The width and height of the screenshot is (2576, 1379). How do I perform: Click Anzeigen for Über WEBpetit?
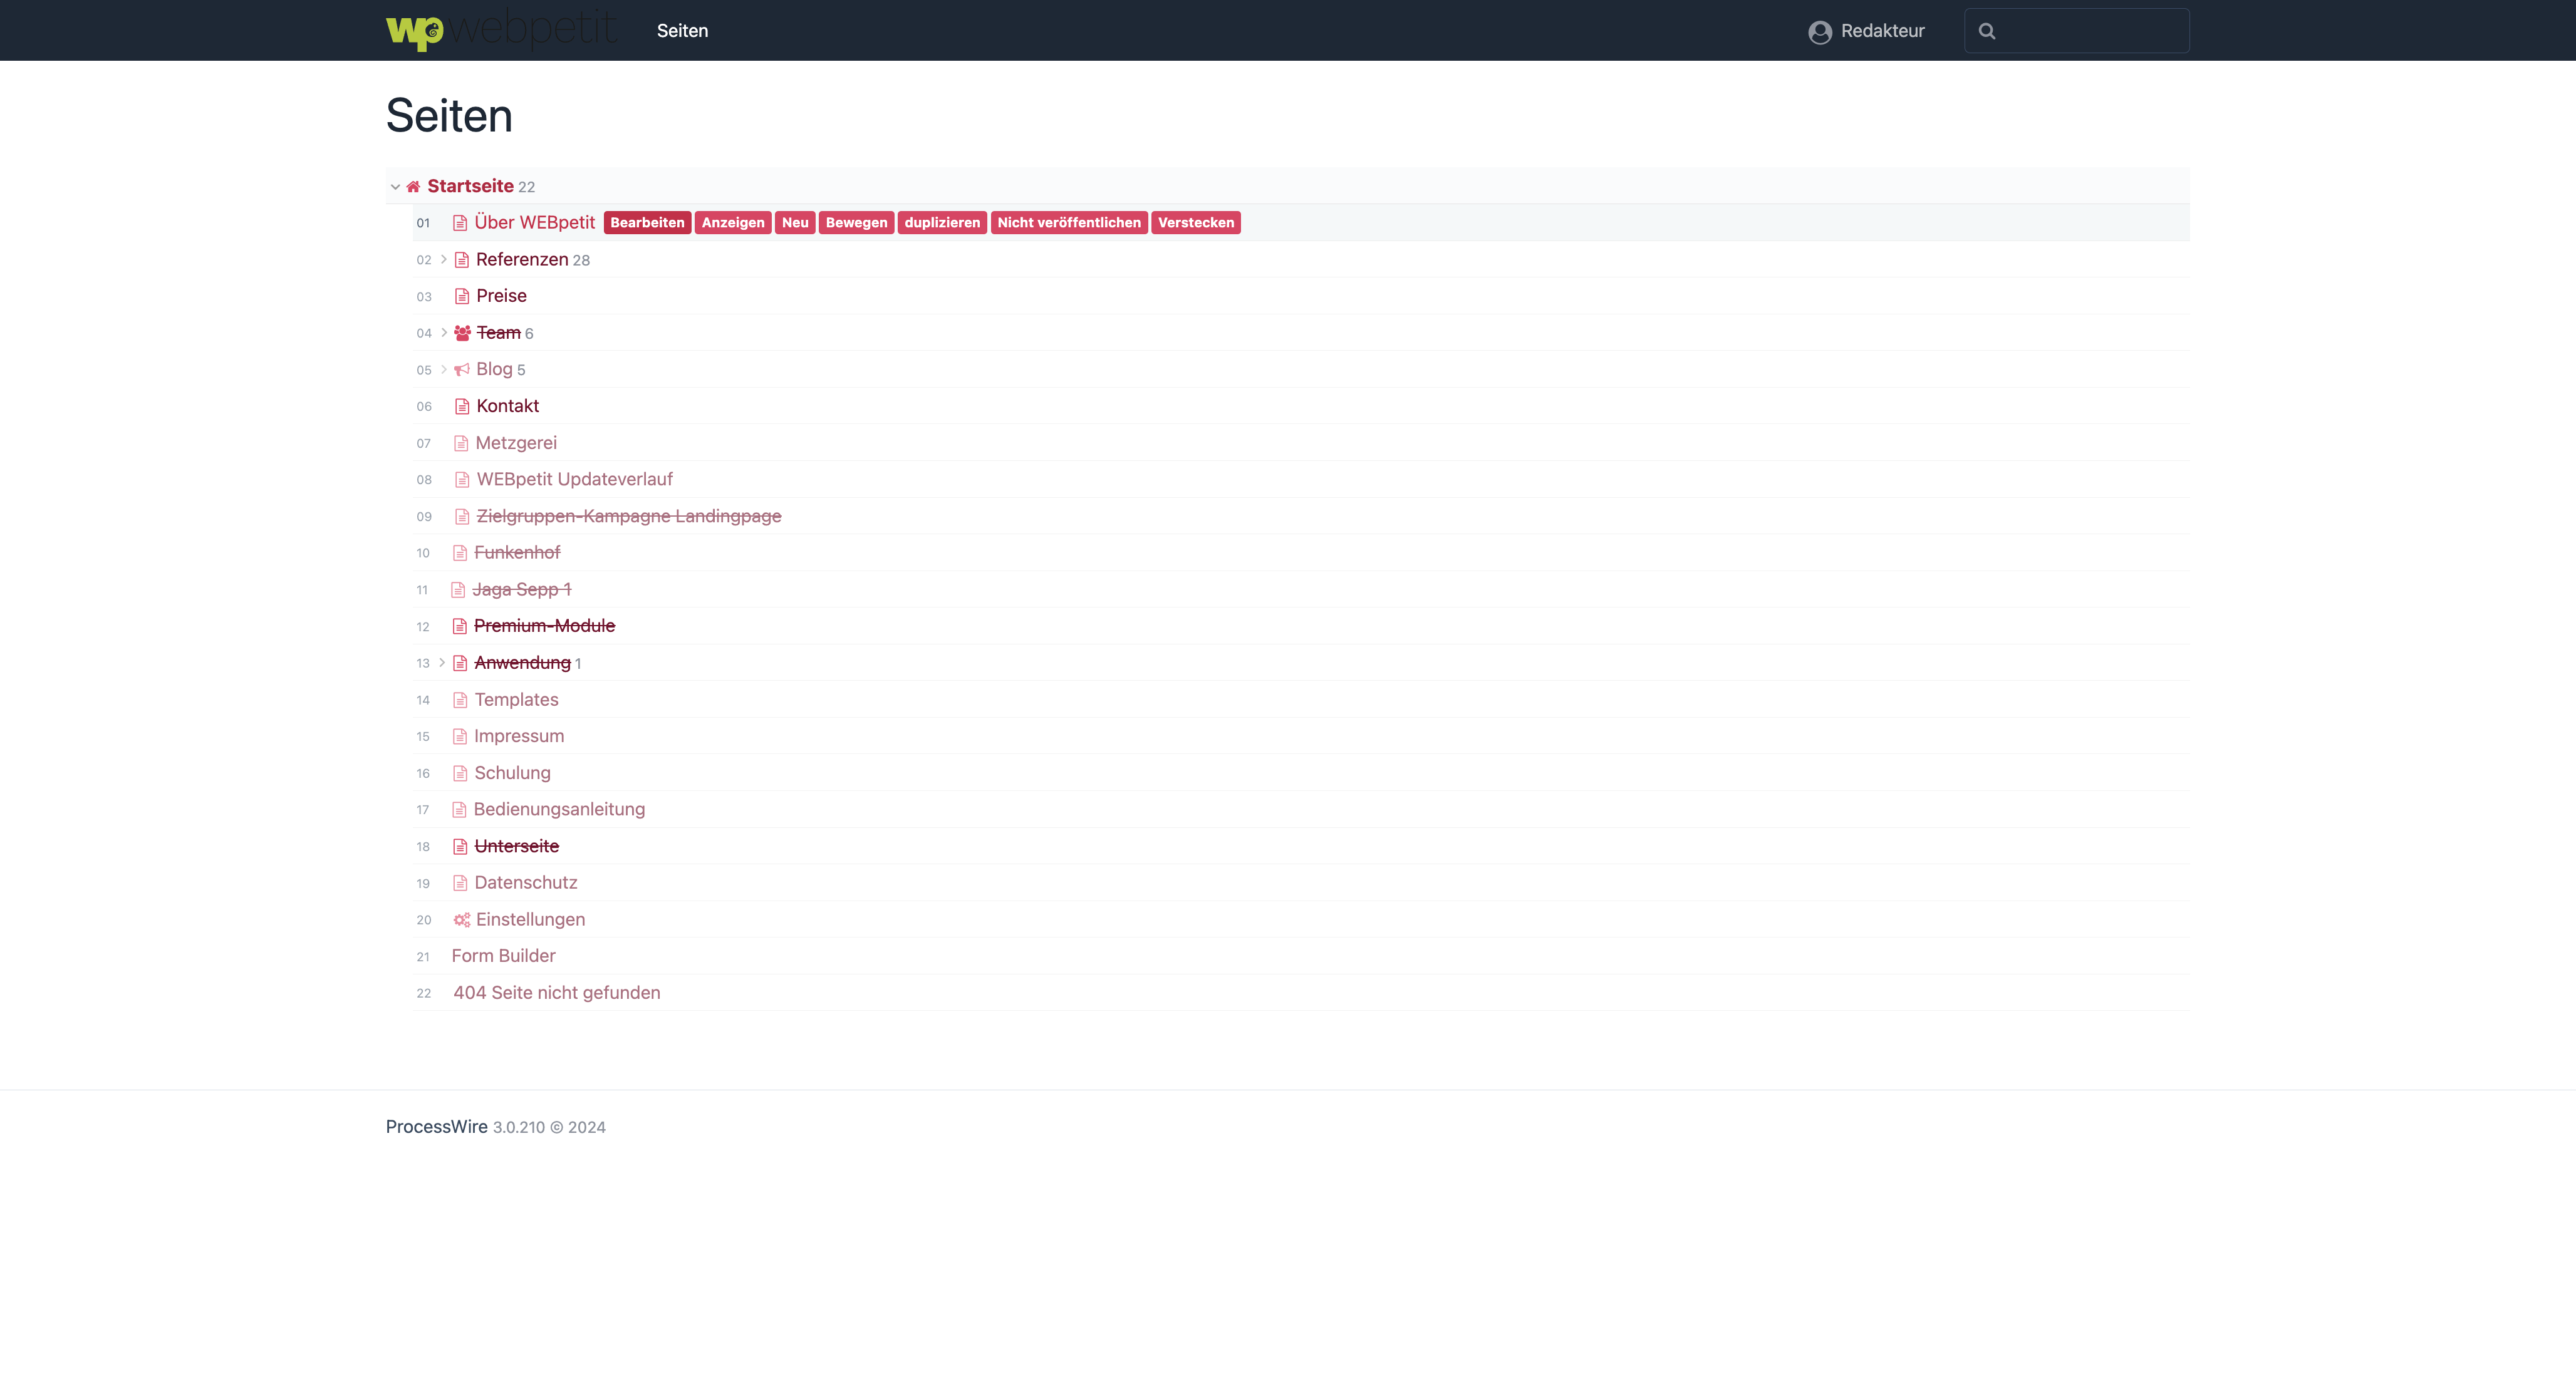coord(733,223)
